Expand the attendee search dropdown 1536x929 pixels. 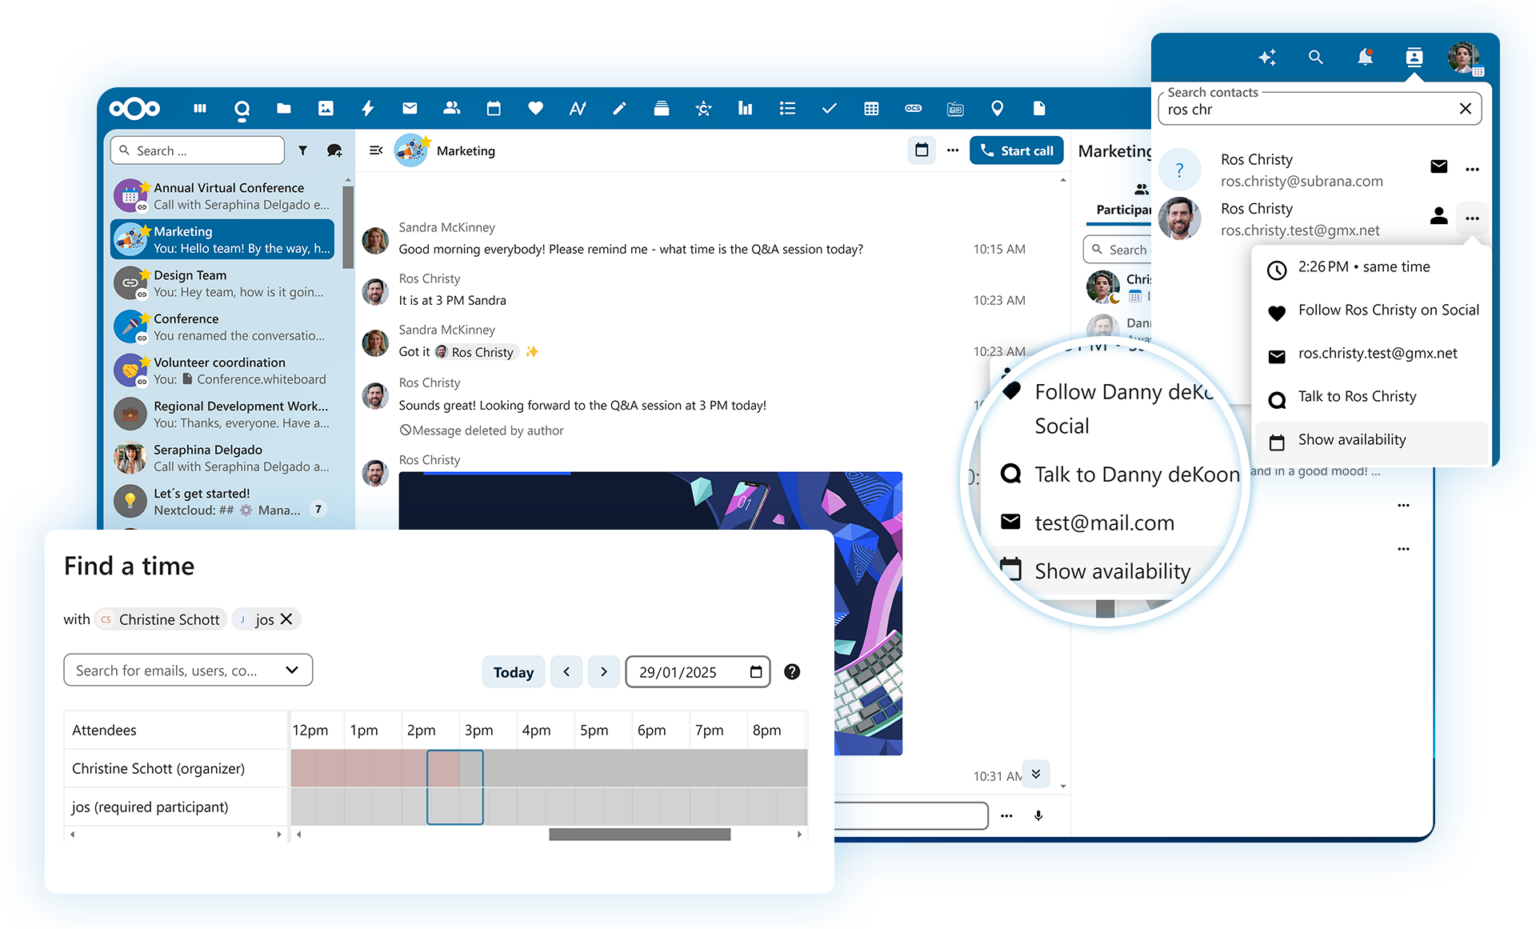click(291, 670)
